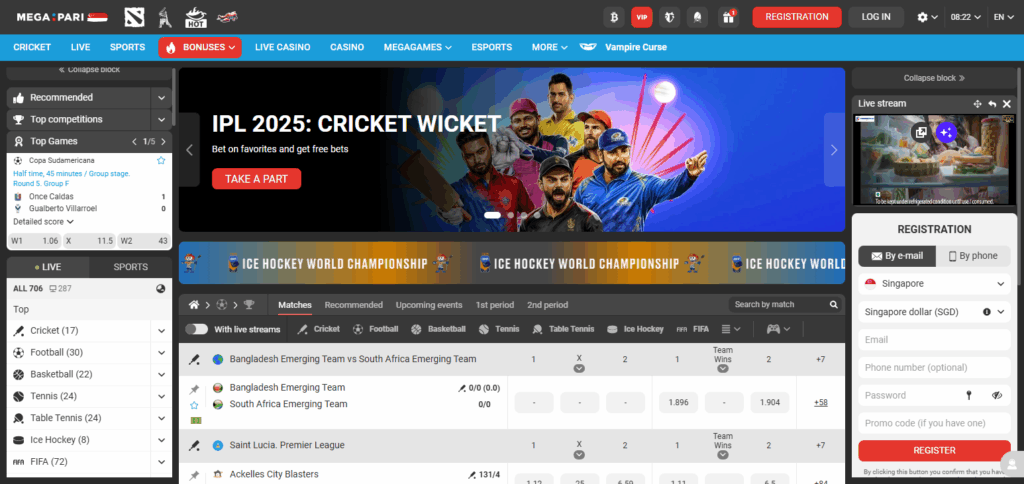Click the magnifier icon in match search
Screen dimensions: 1024x484
(833, 304)
